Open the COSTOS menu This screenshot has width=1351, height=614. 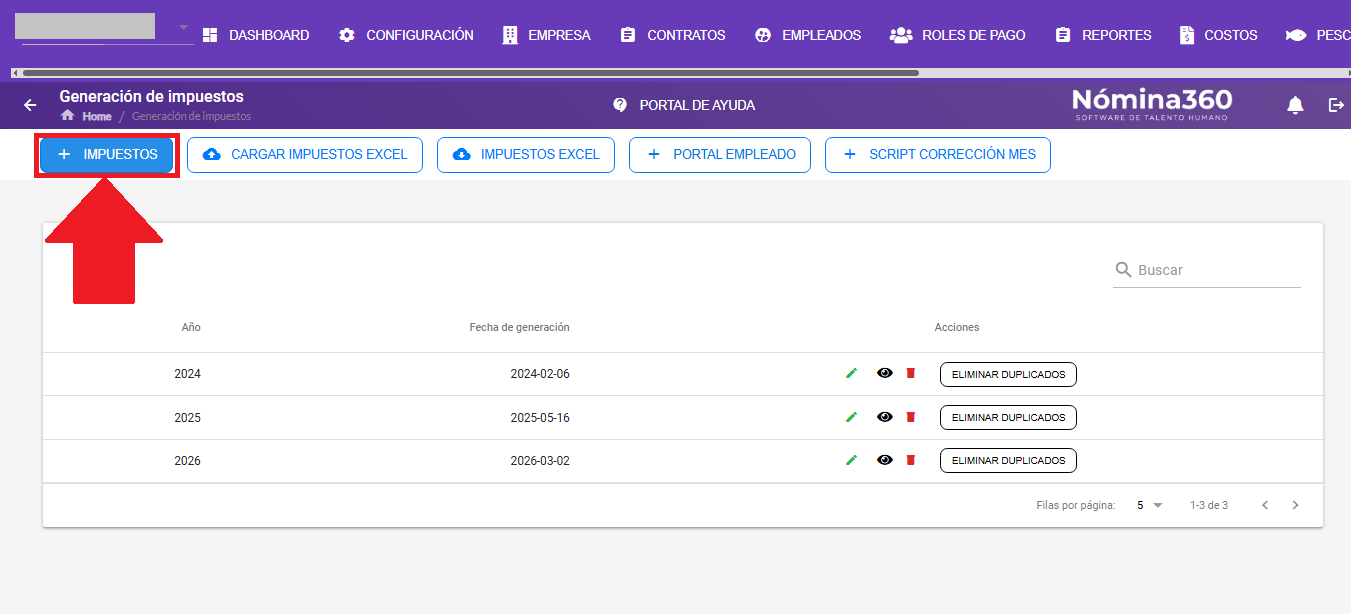(1218, 35)
